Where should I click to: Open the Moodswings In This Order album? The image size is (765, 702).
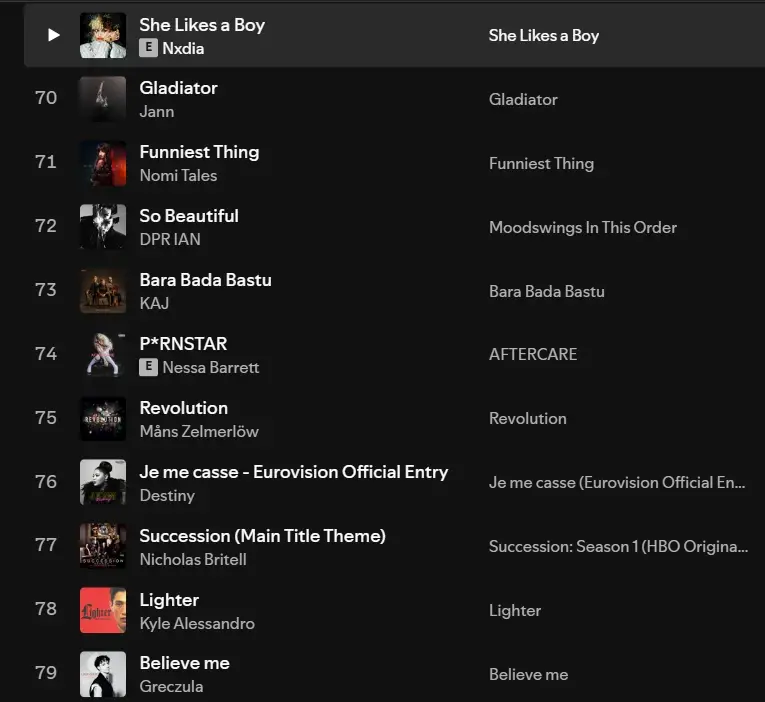[582, 227]
